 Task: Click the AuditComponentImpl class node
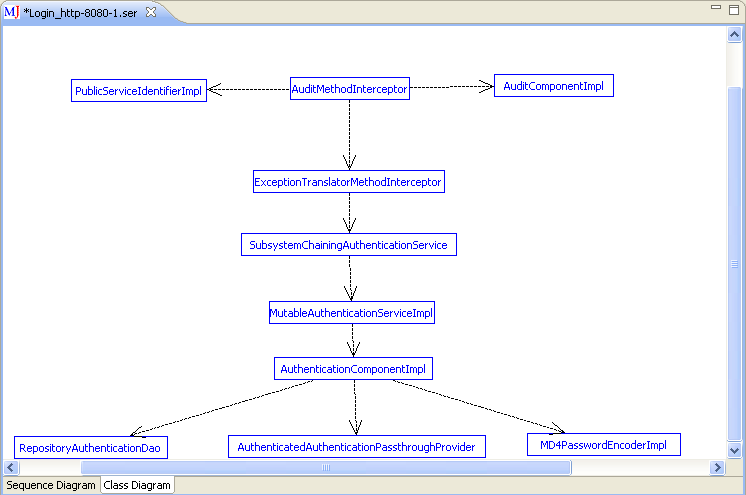tap(553, 86)
